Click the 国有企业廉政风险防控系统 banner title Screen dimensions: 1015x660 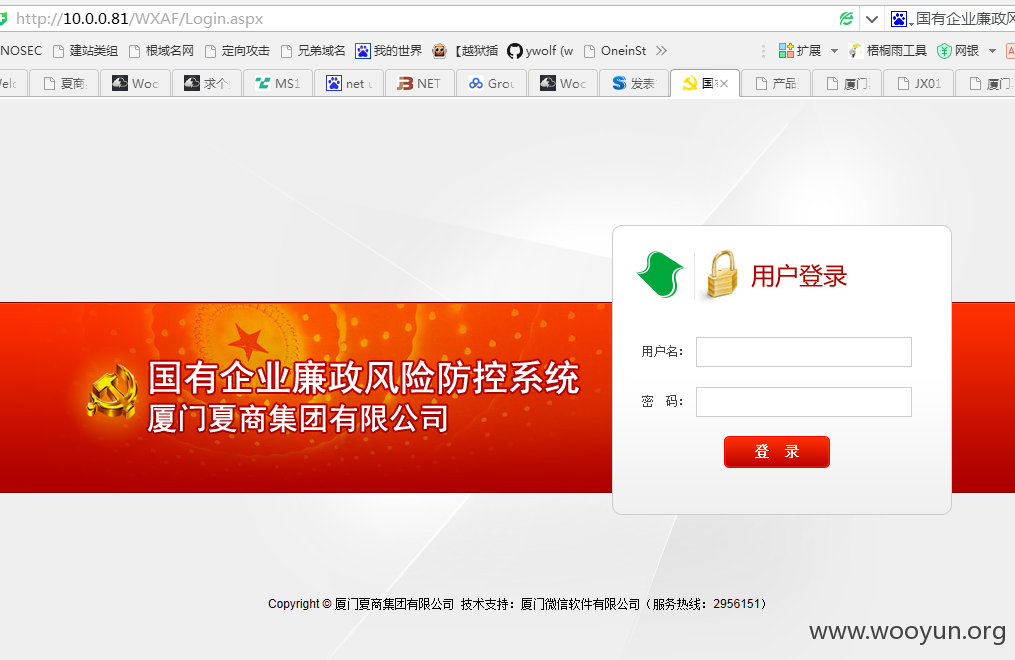tap(364, 377)
